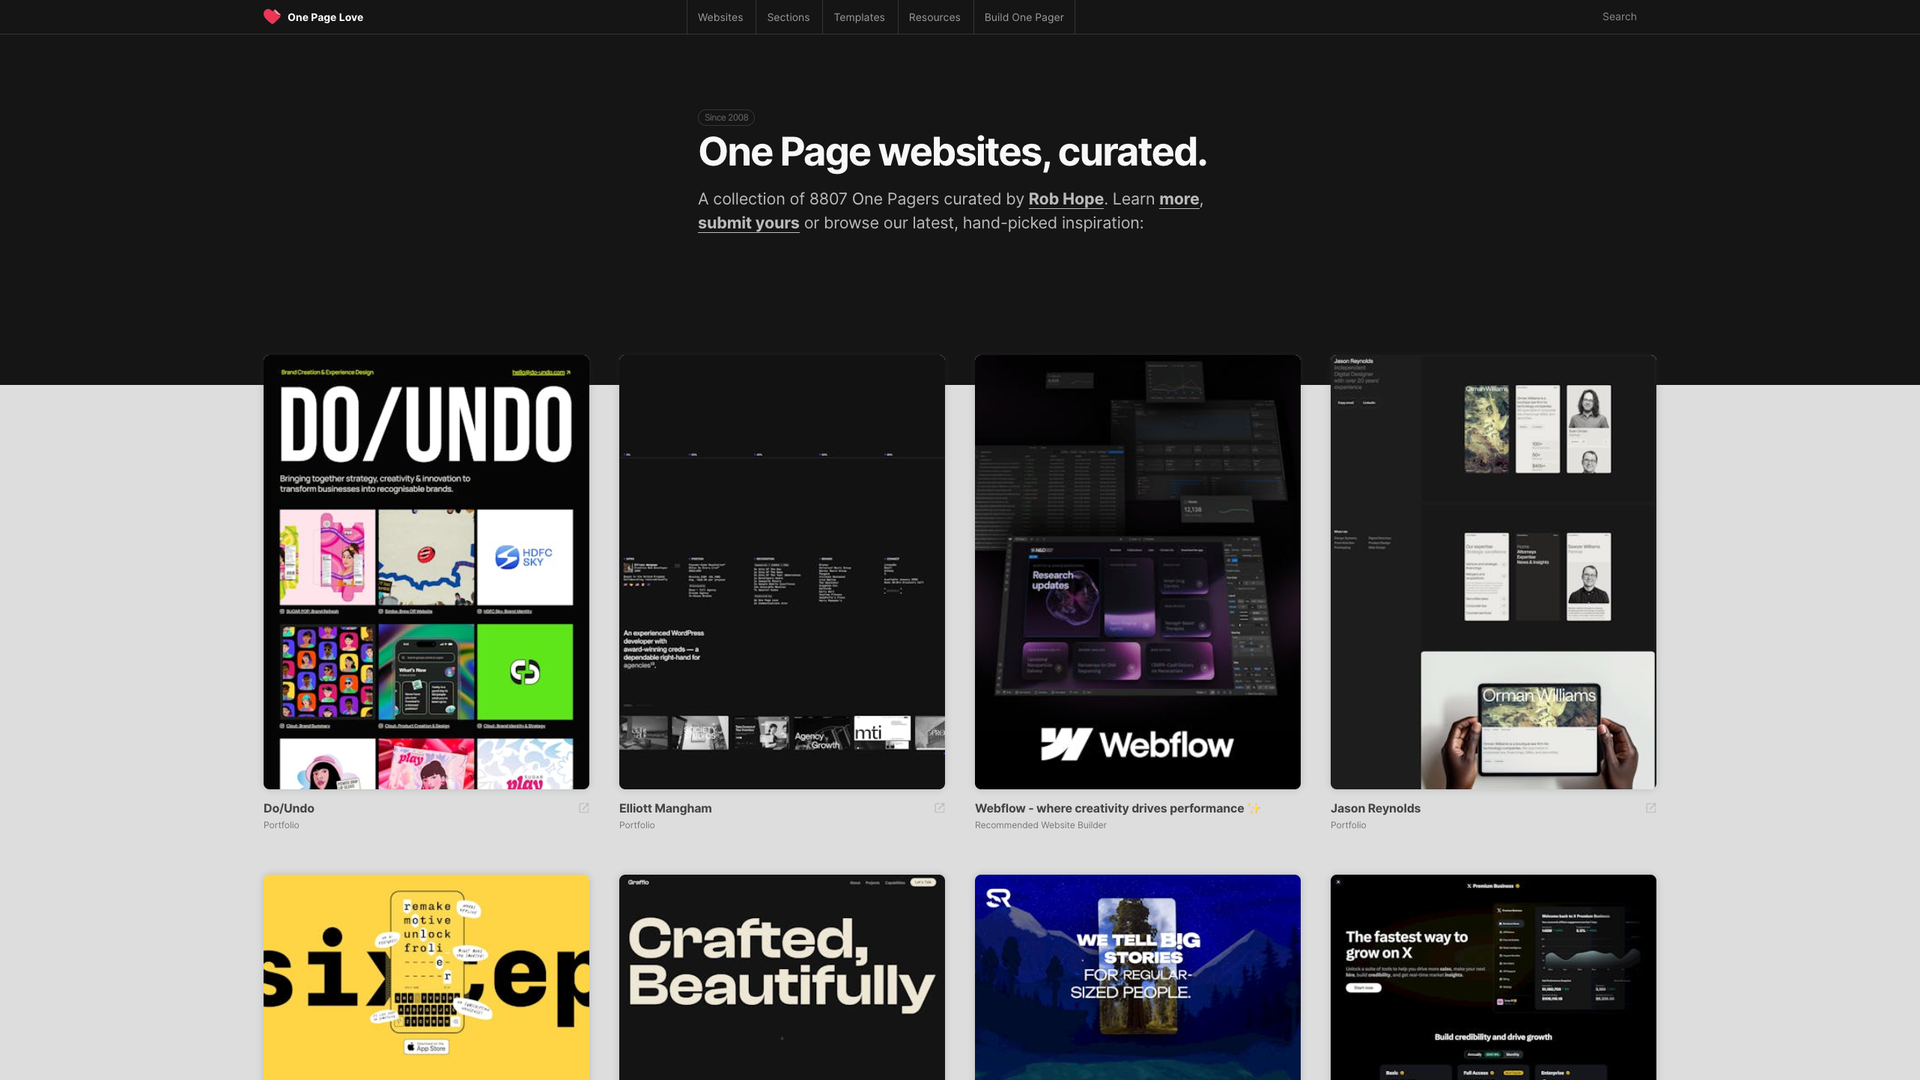
Task: Open Jason Reynolds' site via external link icon
Action: click(1651, 808)
